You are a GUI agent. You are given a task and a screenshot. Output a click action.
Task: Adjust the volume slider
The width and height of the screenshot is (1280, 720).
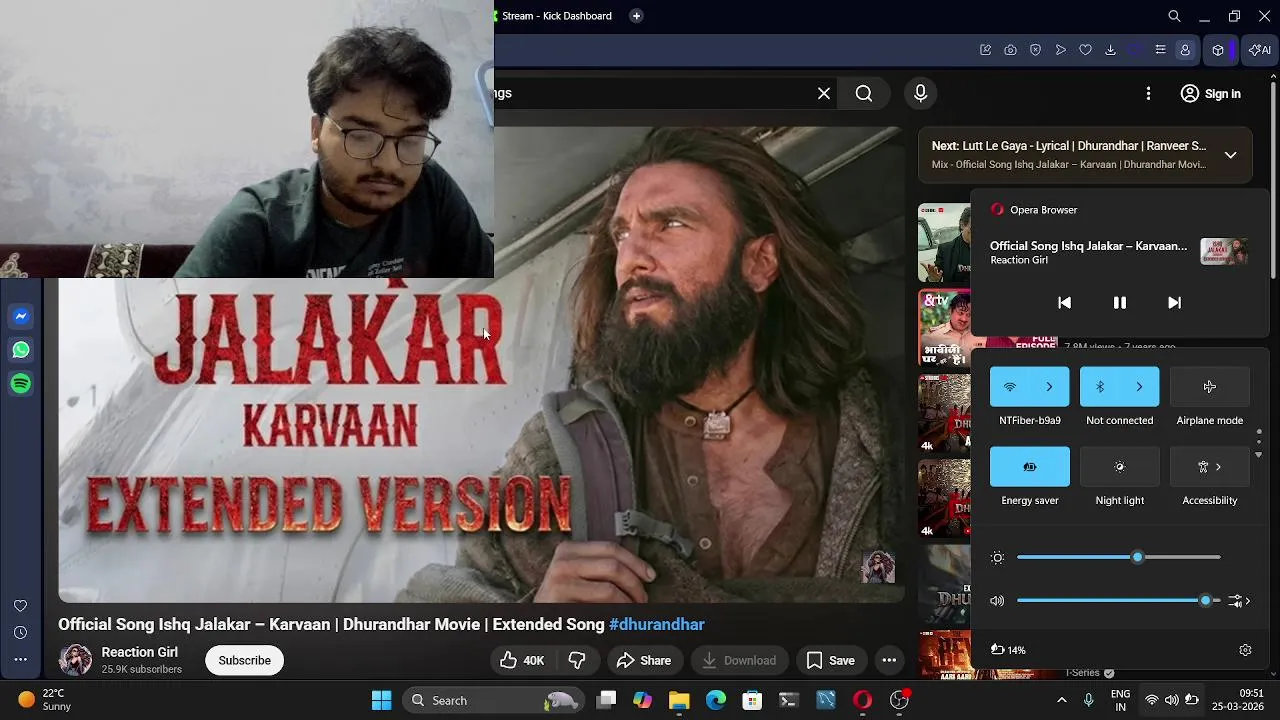click(1119, 601)
